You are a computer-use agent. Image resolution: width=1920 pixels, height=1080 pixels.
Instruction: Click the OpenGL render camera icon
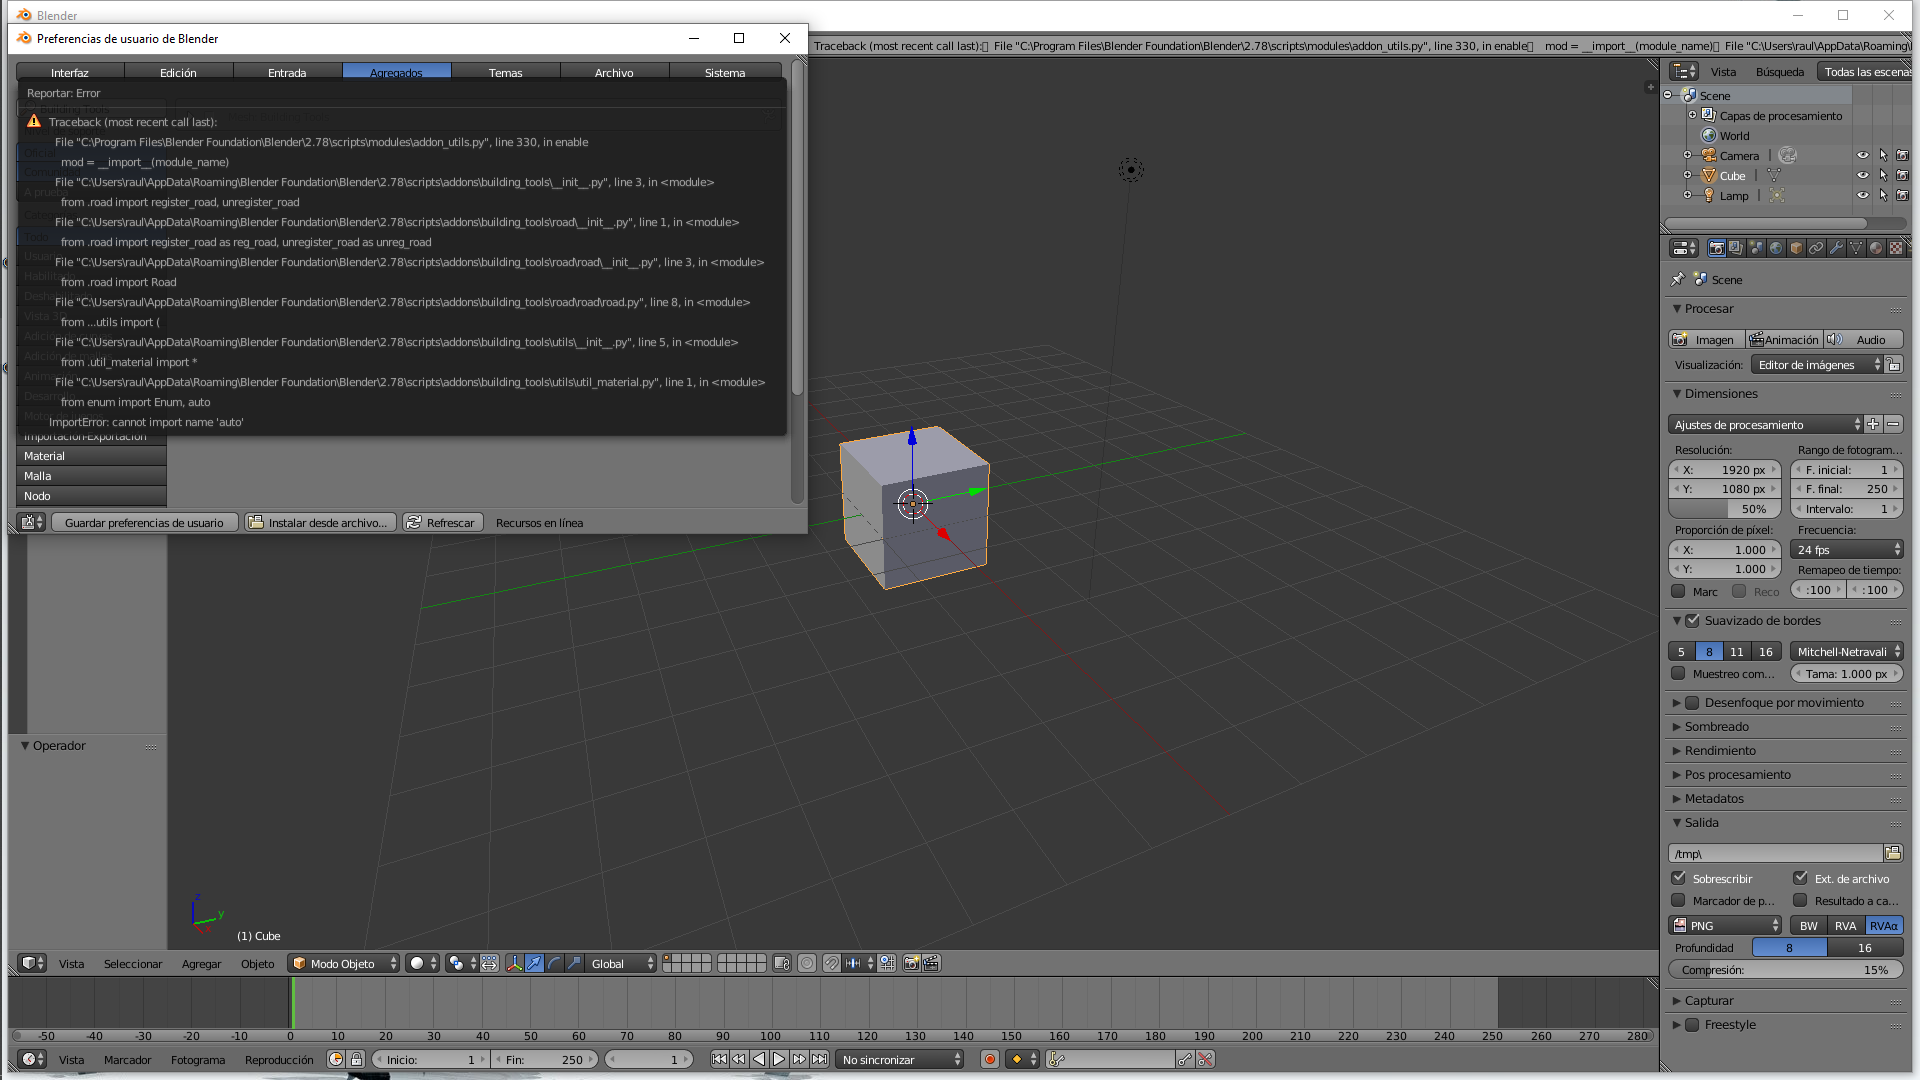point(911,963)
